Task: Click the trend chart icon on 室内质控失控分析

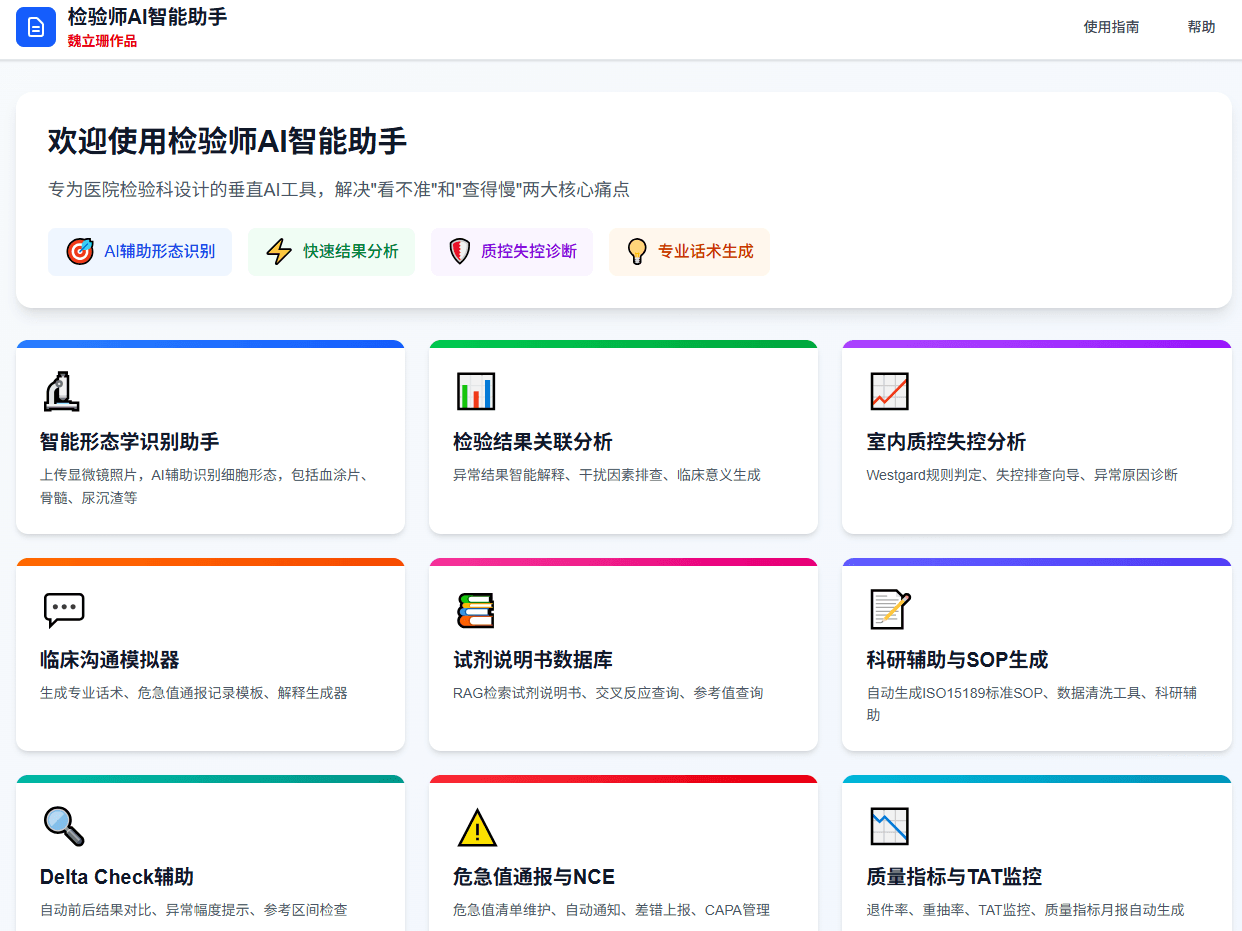Action: tap(890, 392)
